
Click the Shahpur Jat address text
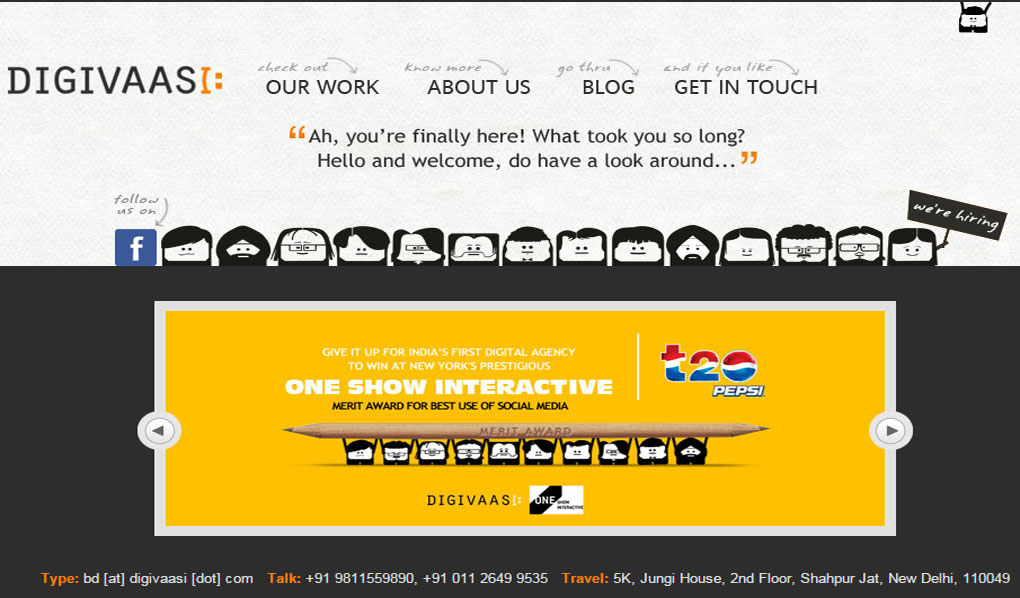tap(811, 578)
